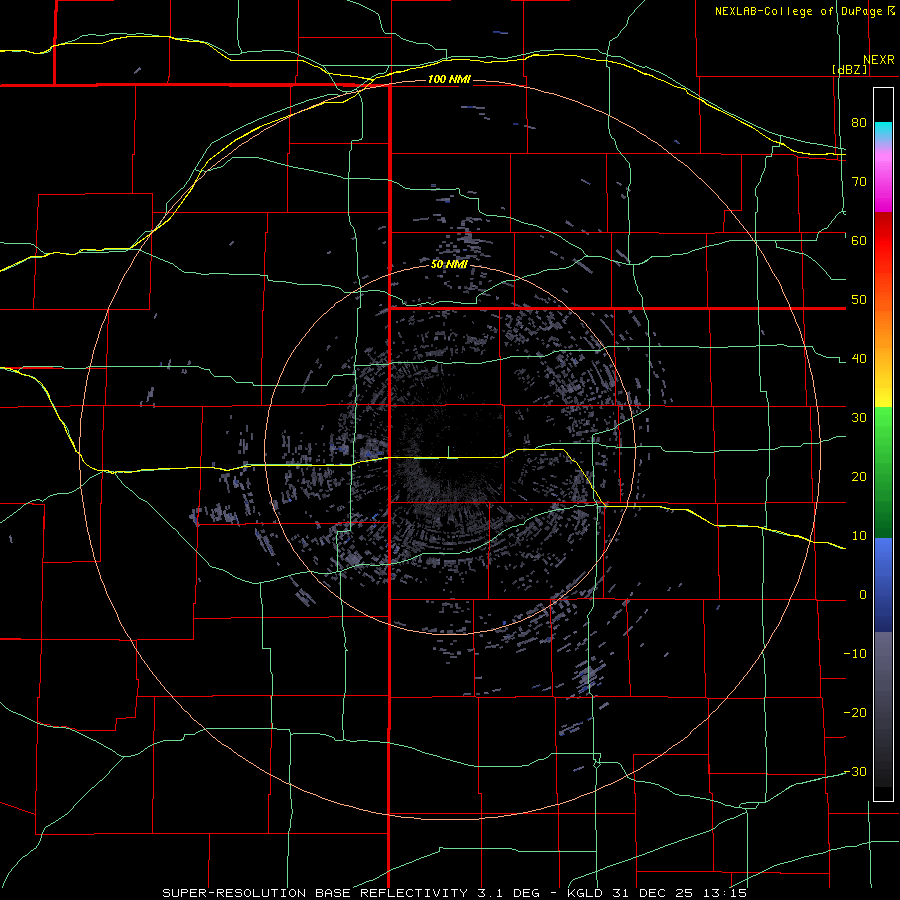Viewport: 900px width, 900px height.
Task: Click the blue segment of the reflectivity color bar
Action: [x=883, y=584]
